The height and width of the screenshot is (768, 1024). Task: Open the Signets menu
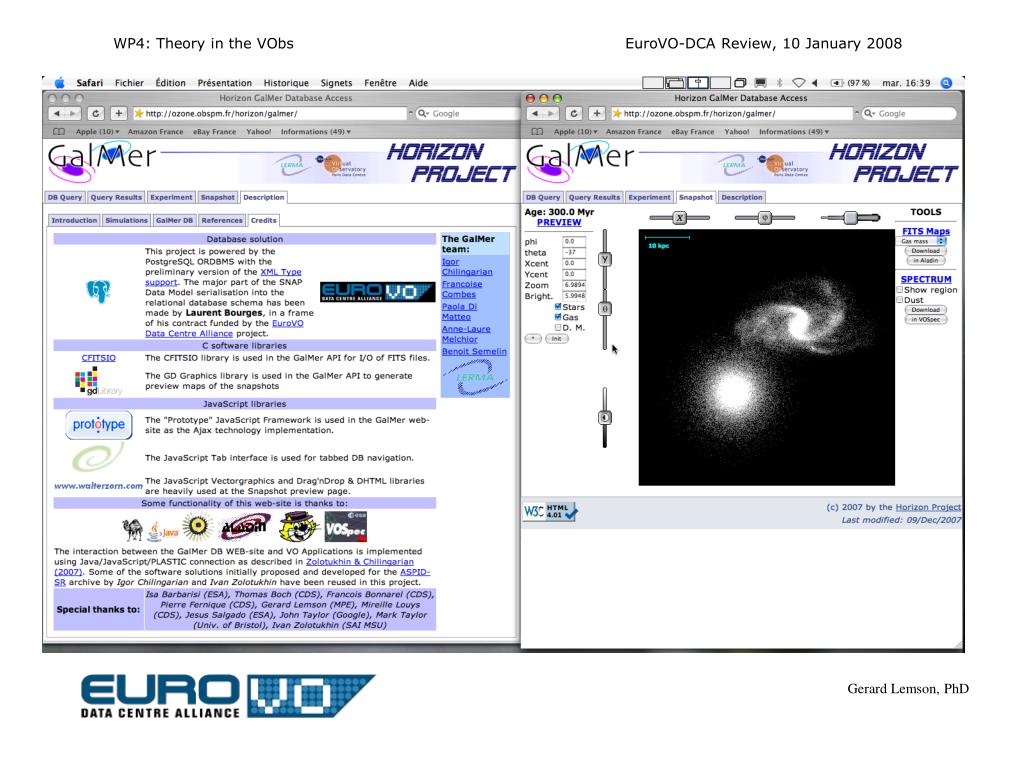pyautogui.click(x=336, y=83)
